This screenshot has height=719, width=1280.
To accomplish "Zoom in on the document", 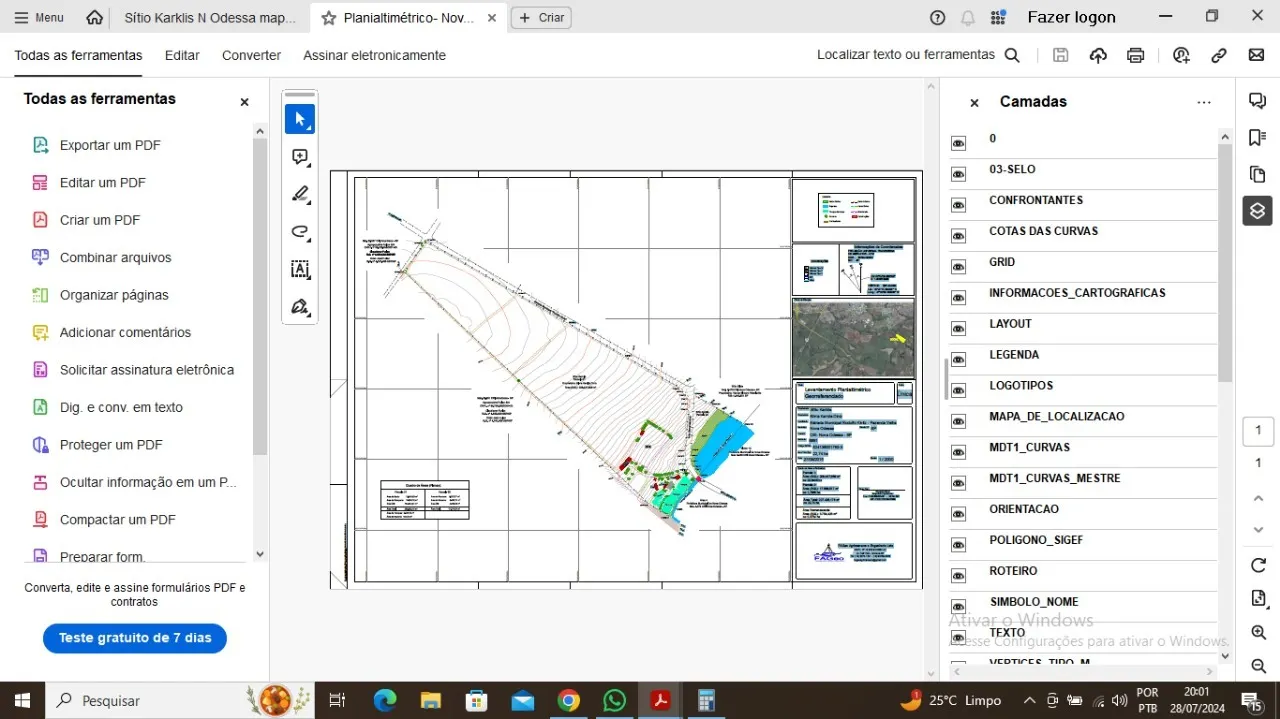I will (1258, 633).
